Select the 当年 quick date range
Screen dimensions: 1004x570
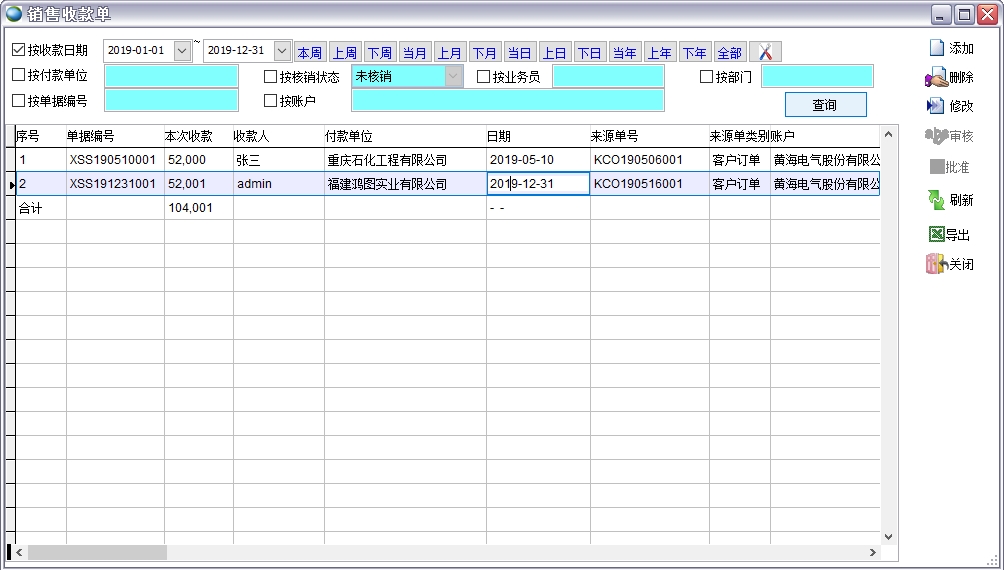(x=625, y=53)
